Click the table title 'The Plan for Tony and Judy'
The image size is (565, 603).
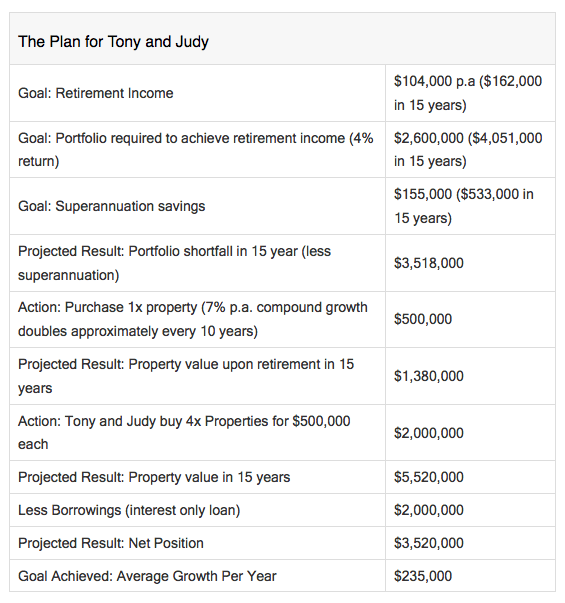tap(113, 42)
